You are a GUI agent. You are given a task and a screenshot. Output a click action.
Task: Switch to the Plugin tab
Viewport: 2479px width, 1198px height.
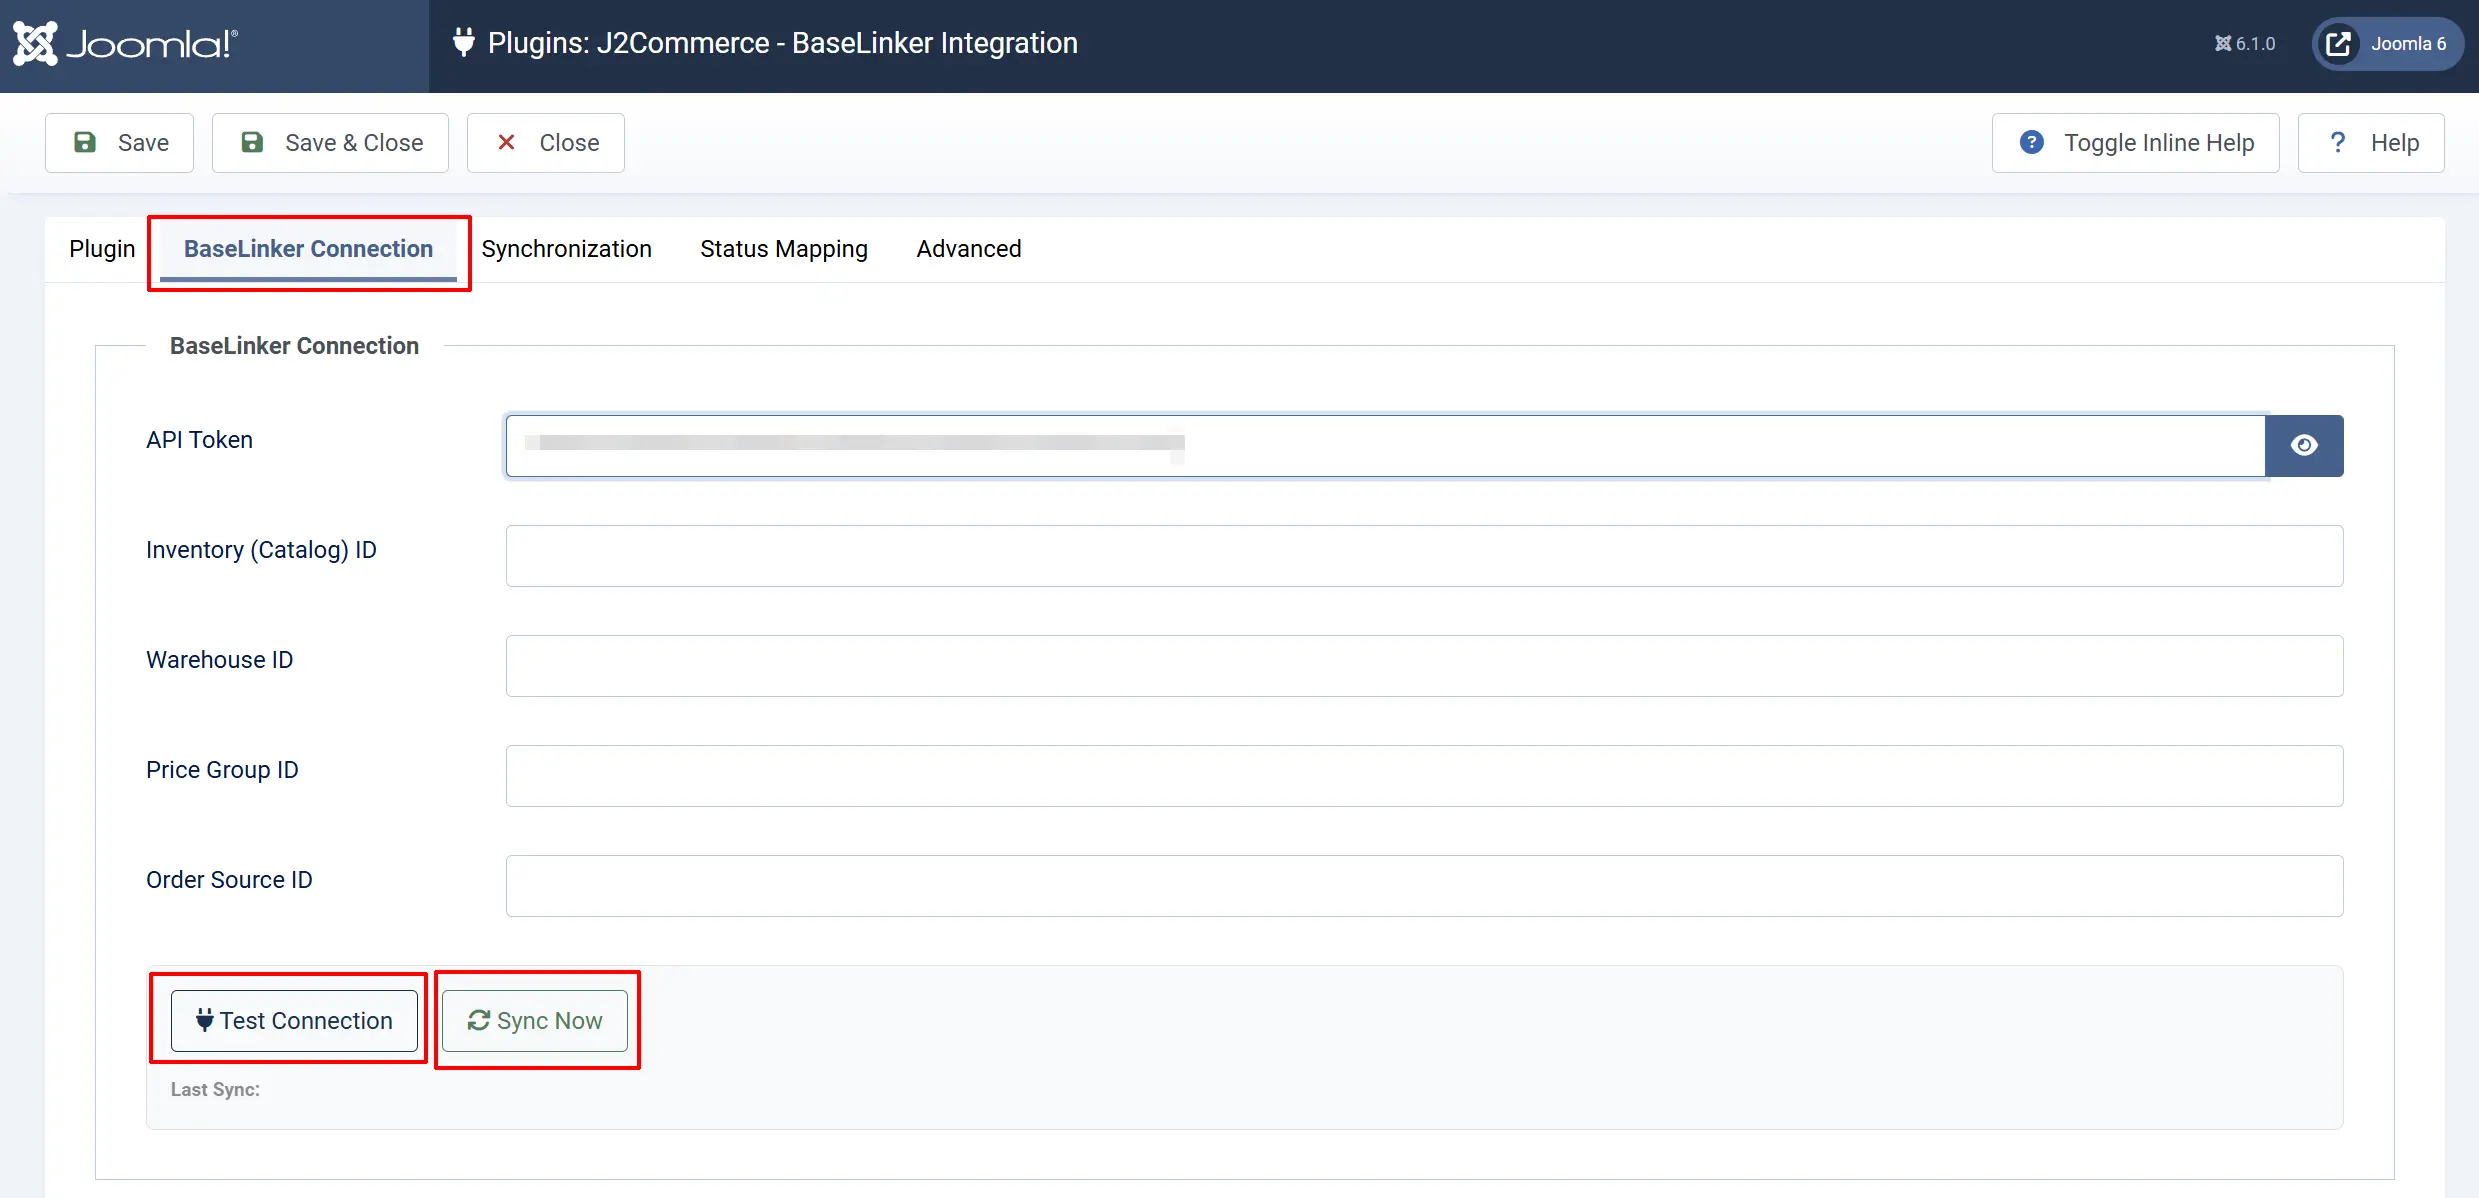(102, 249)
